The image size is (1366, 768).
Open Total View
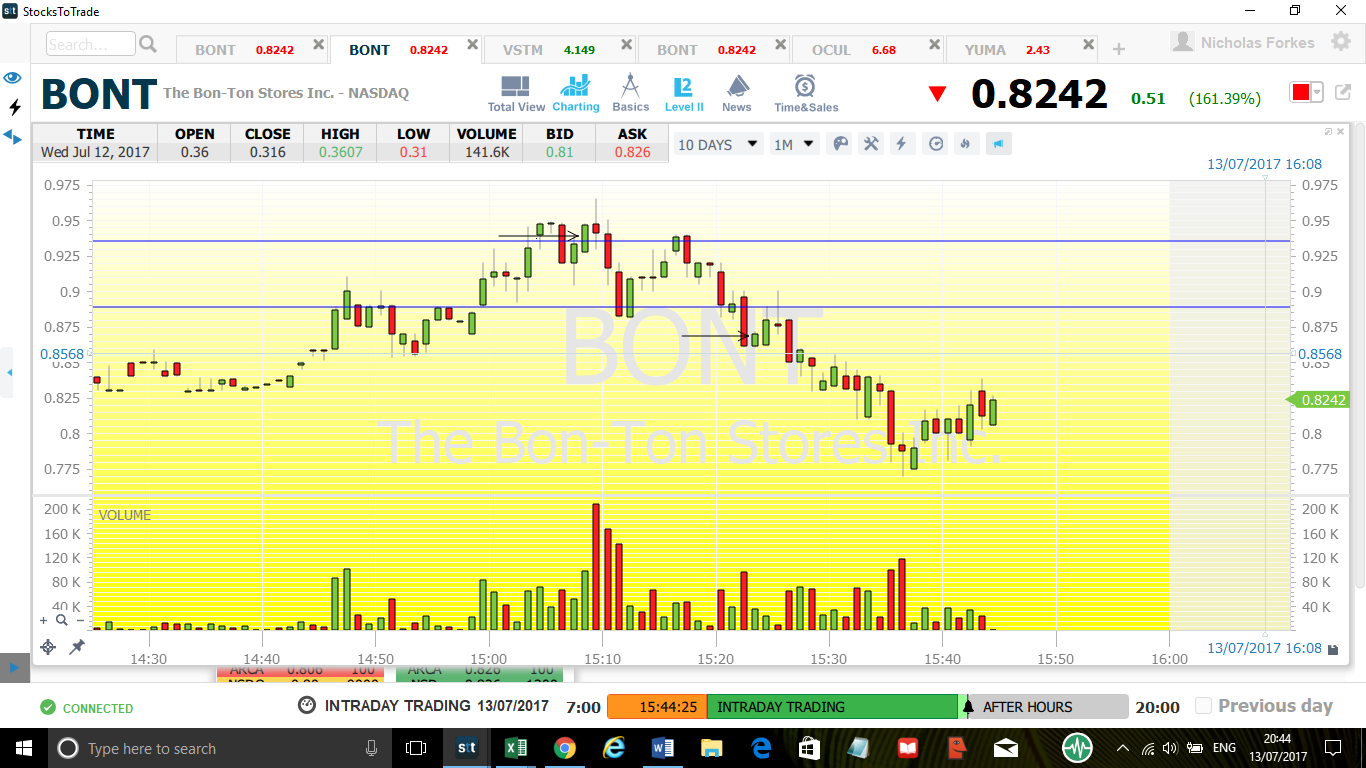(516, 93)
